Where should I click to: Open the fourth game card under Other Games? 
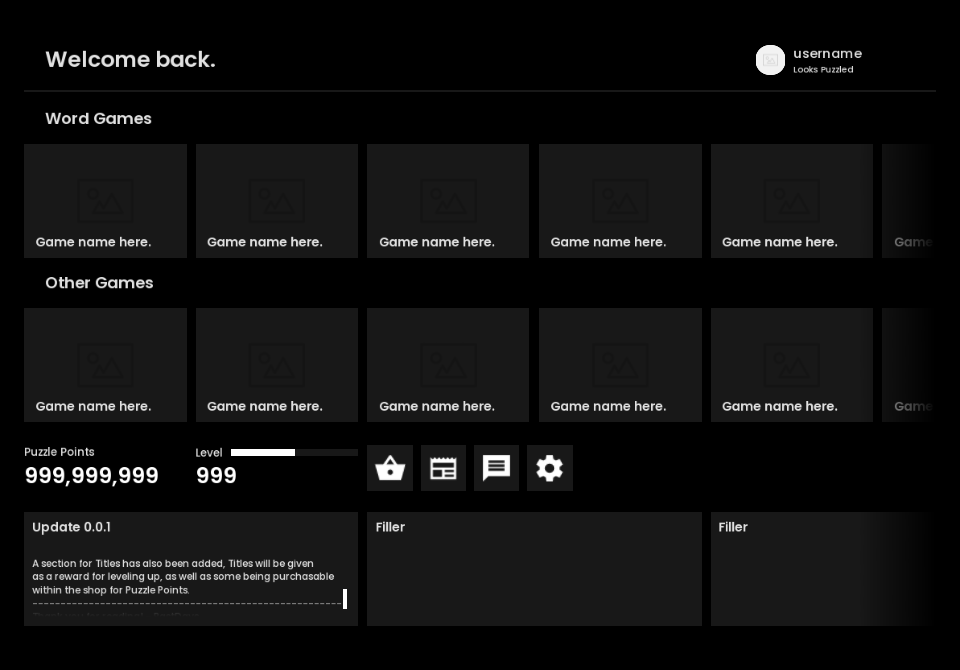tap(620, 365)
